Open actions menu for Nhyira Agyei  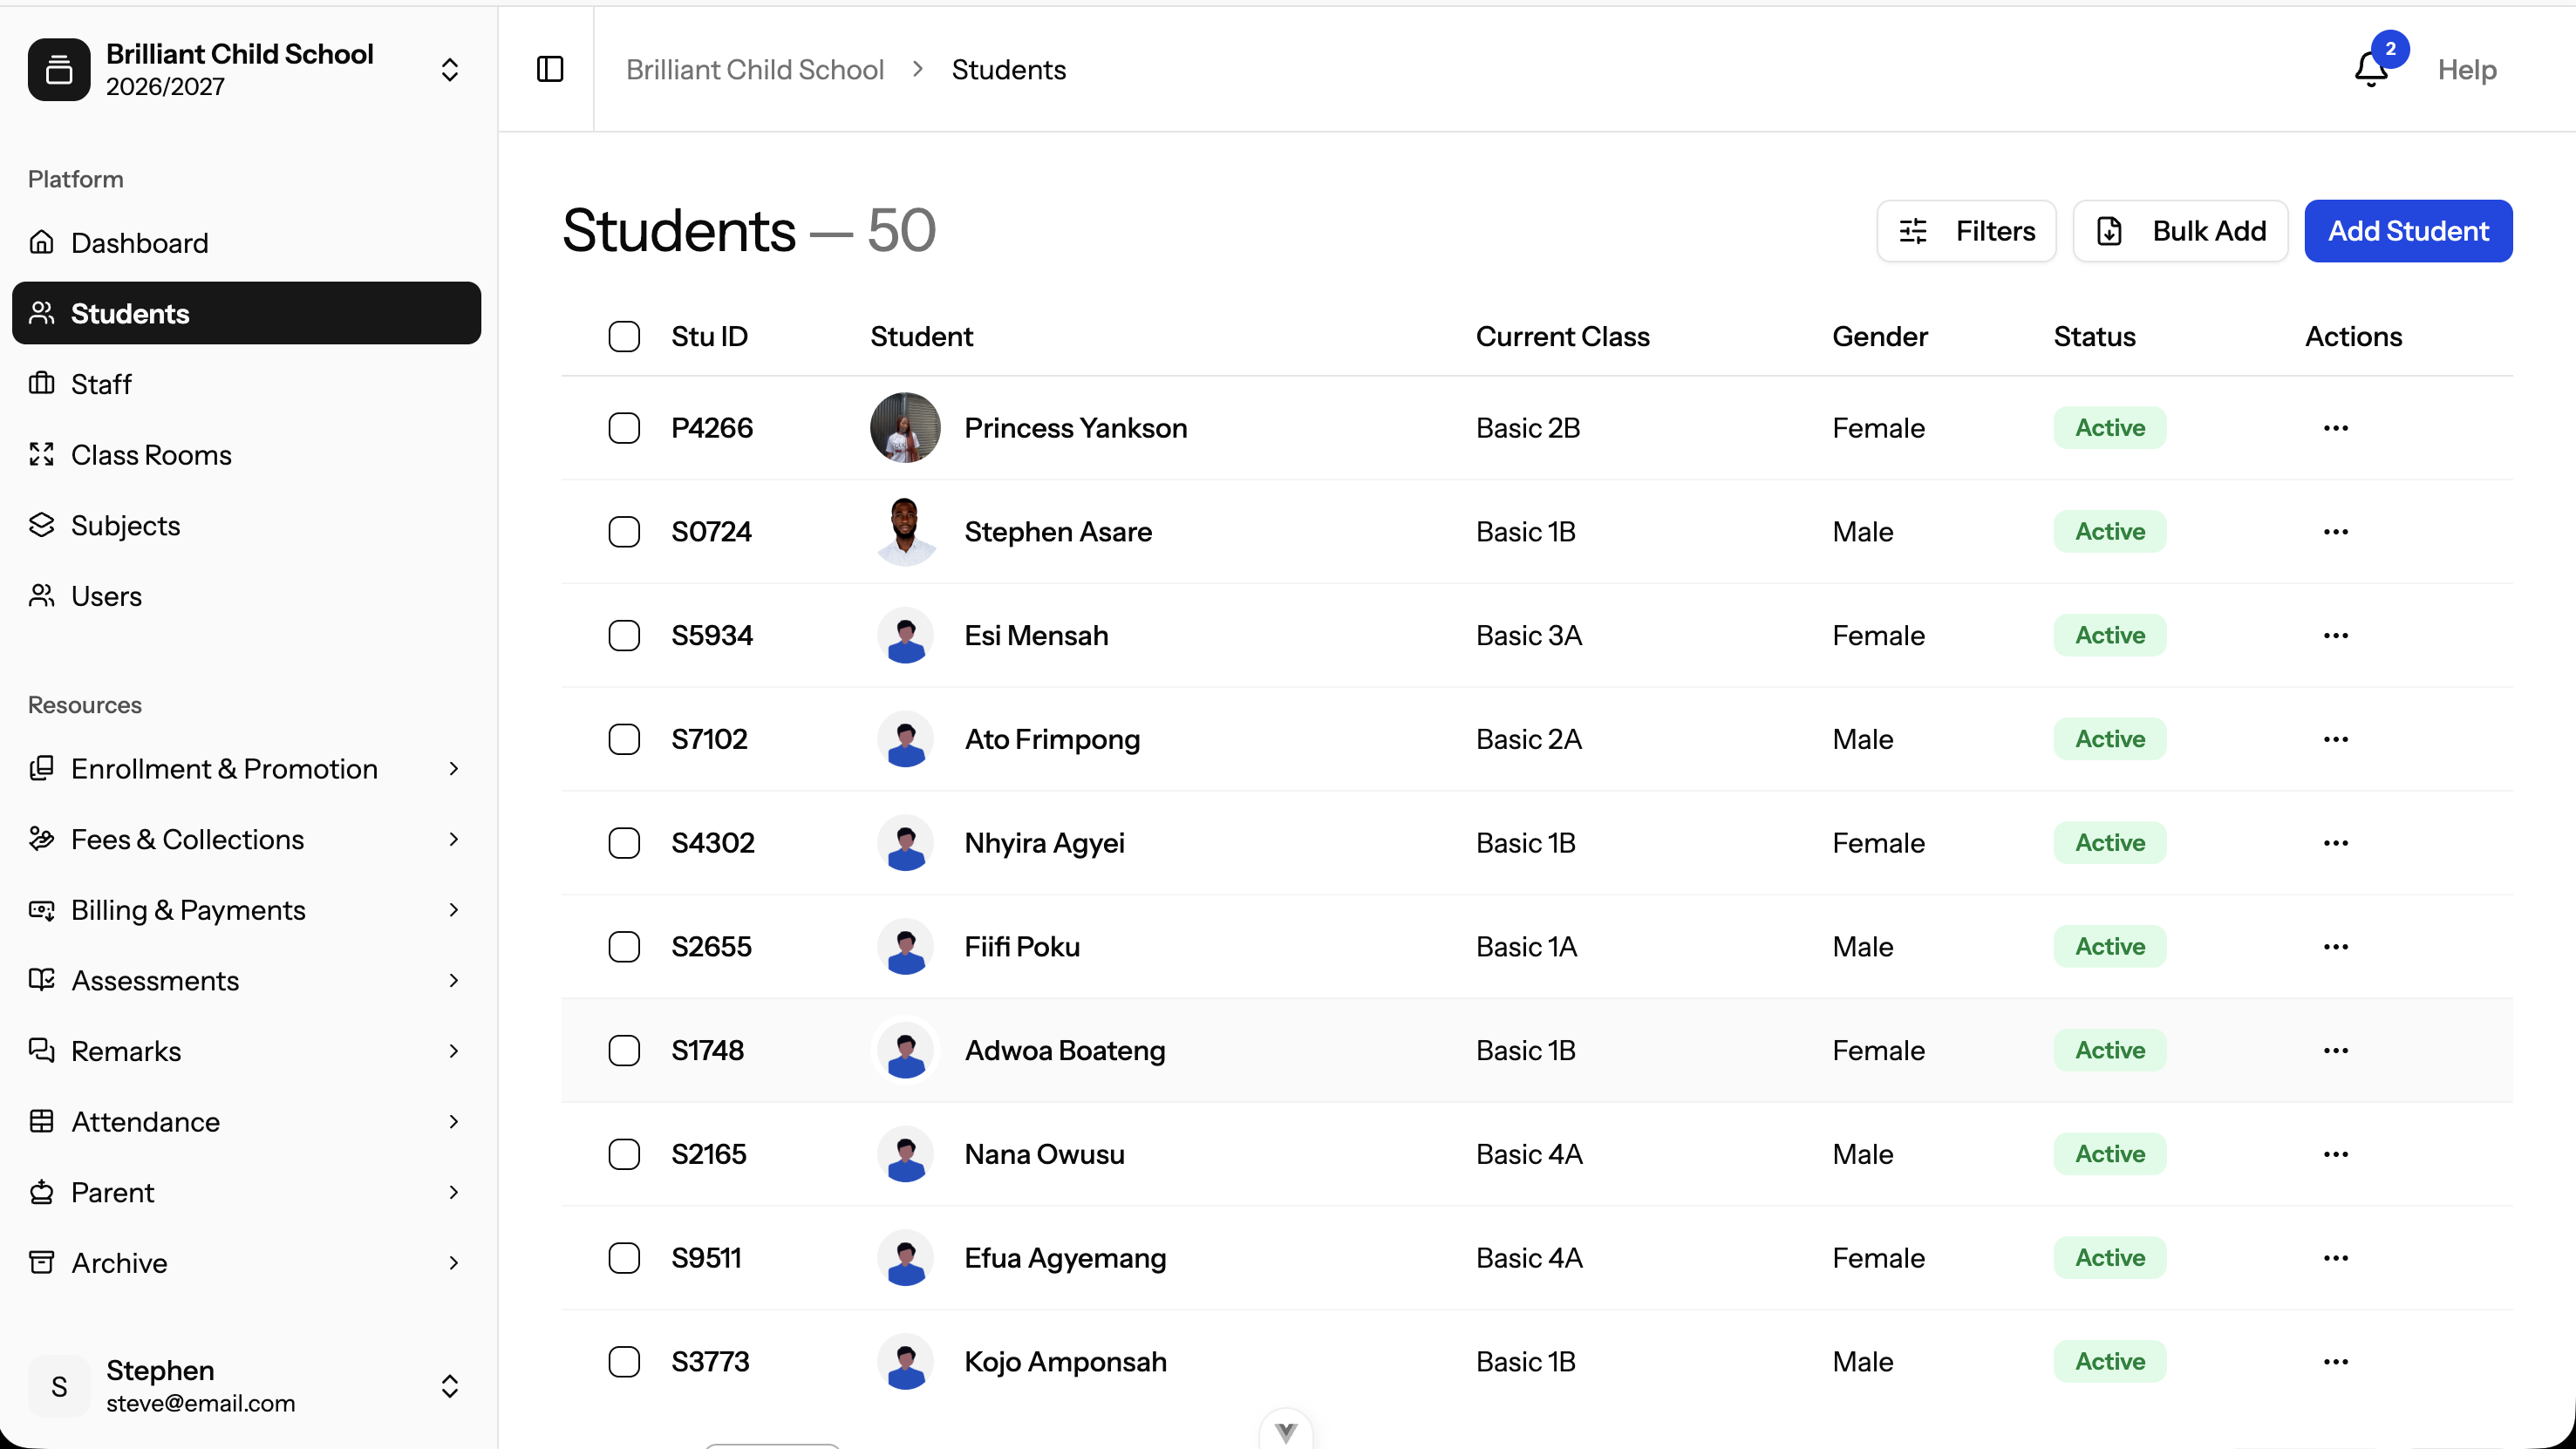(x=2336, y=843)
